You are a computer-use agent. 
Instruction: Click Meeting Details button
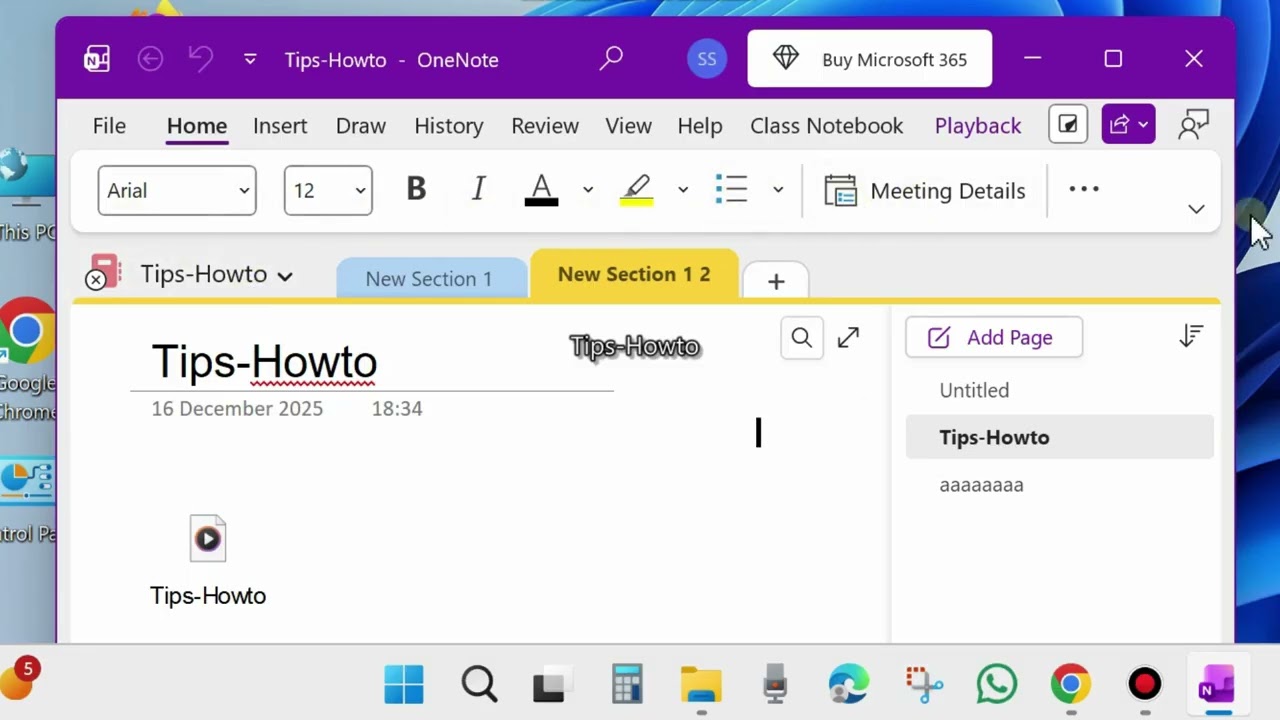point(925,190)
